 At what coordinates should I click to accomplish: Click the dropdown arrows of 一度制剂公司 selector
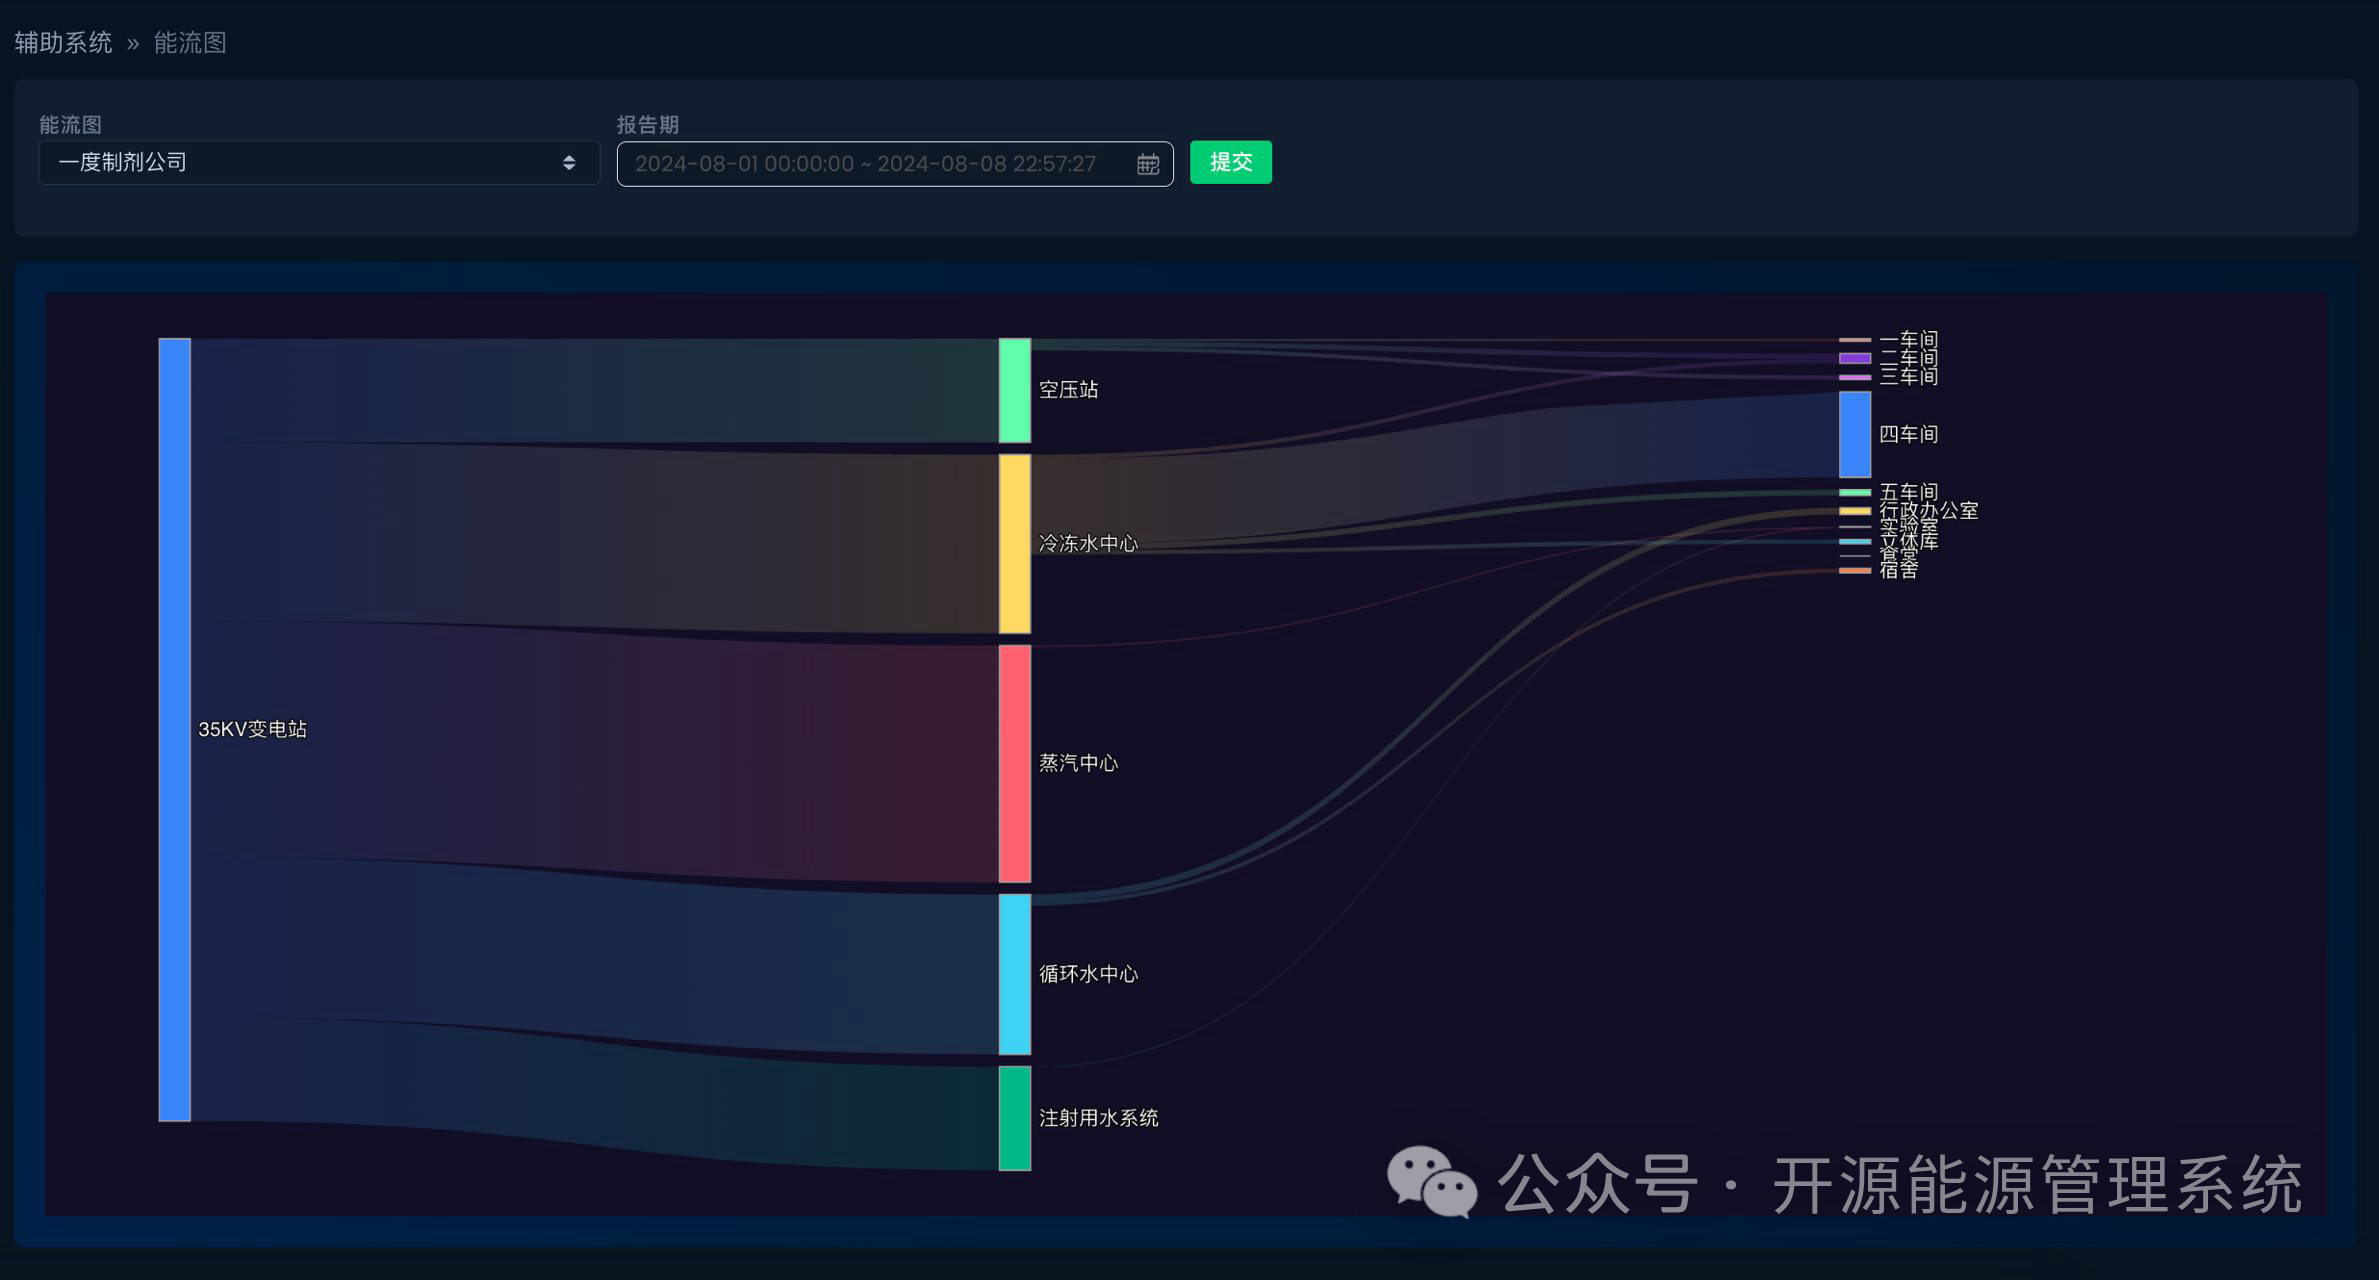click(569, 163)
